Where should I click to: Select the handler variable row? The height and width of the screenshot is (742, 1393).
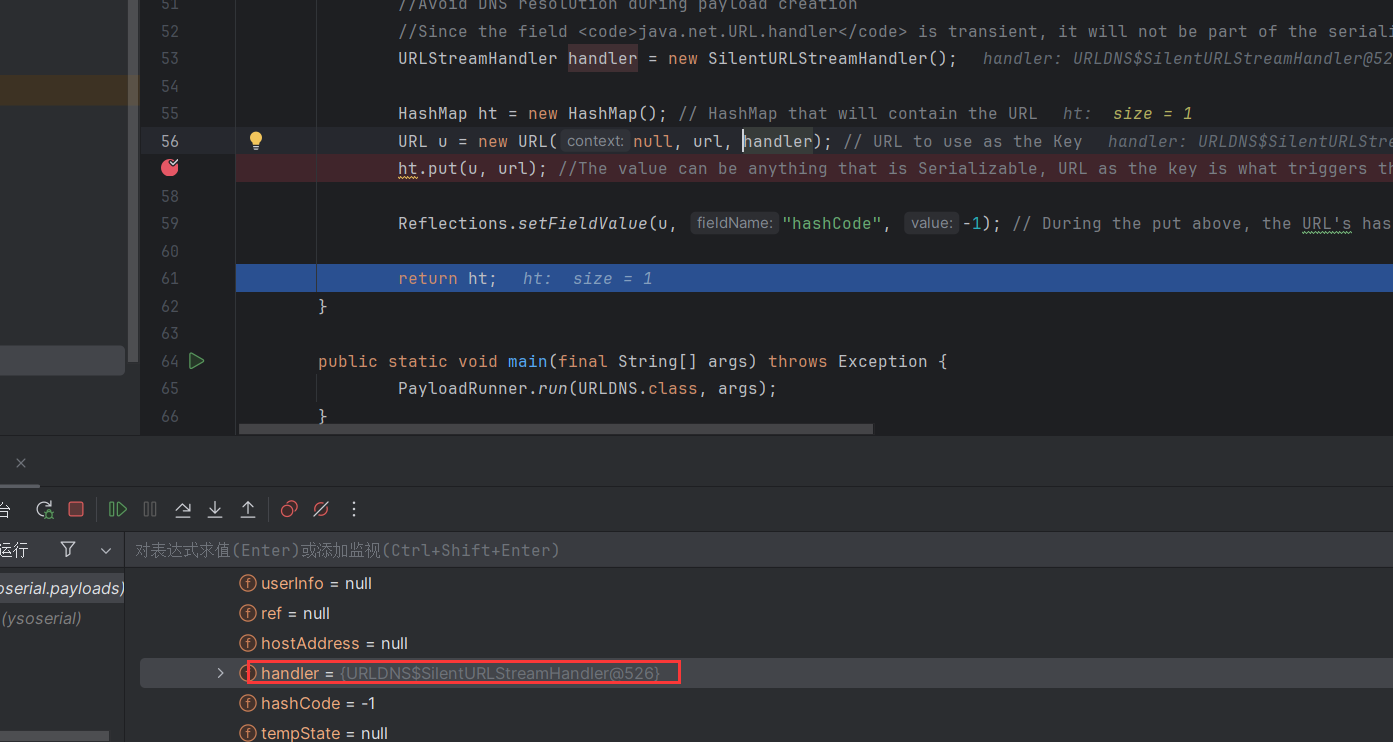766,673
